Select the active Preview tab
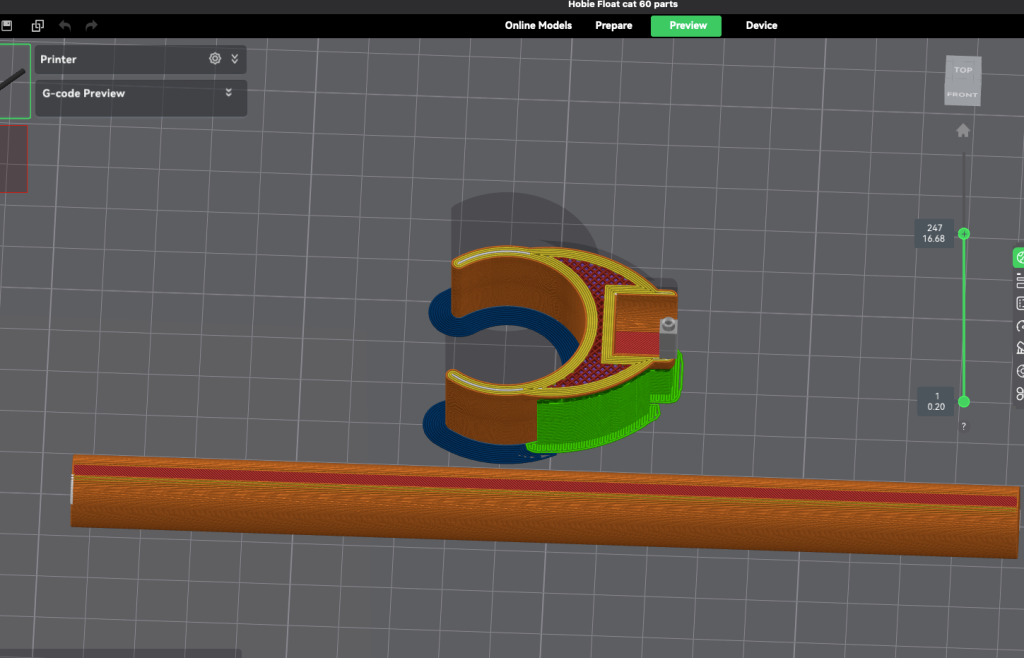The height and width of the screenshot is (658, 1024). click(686, 25)
